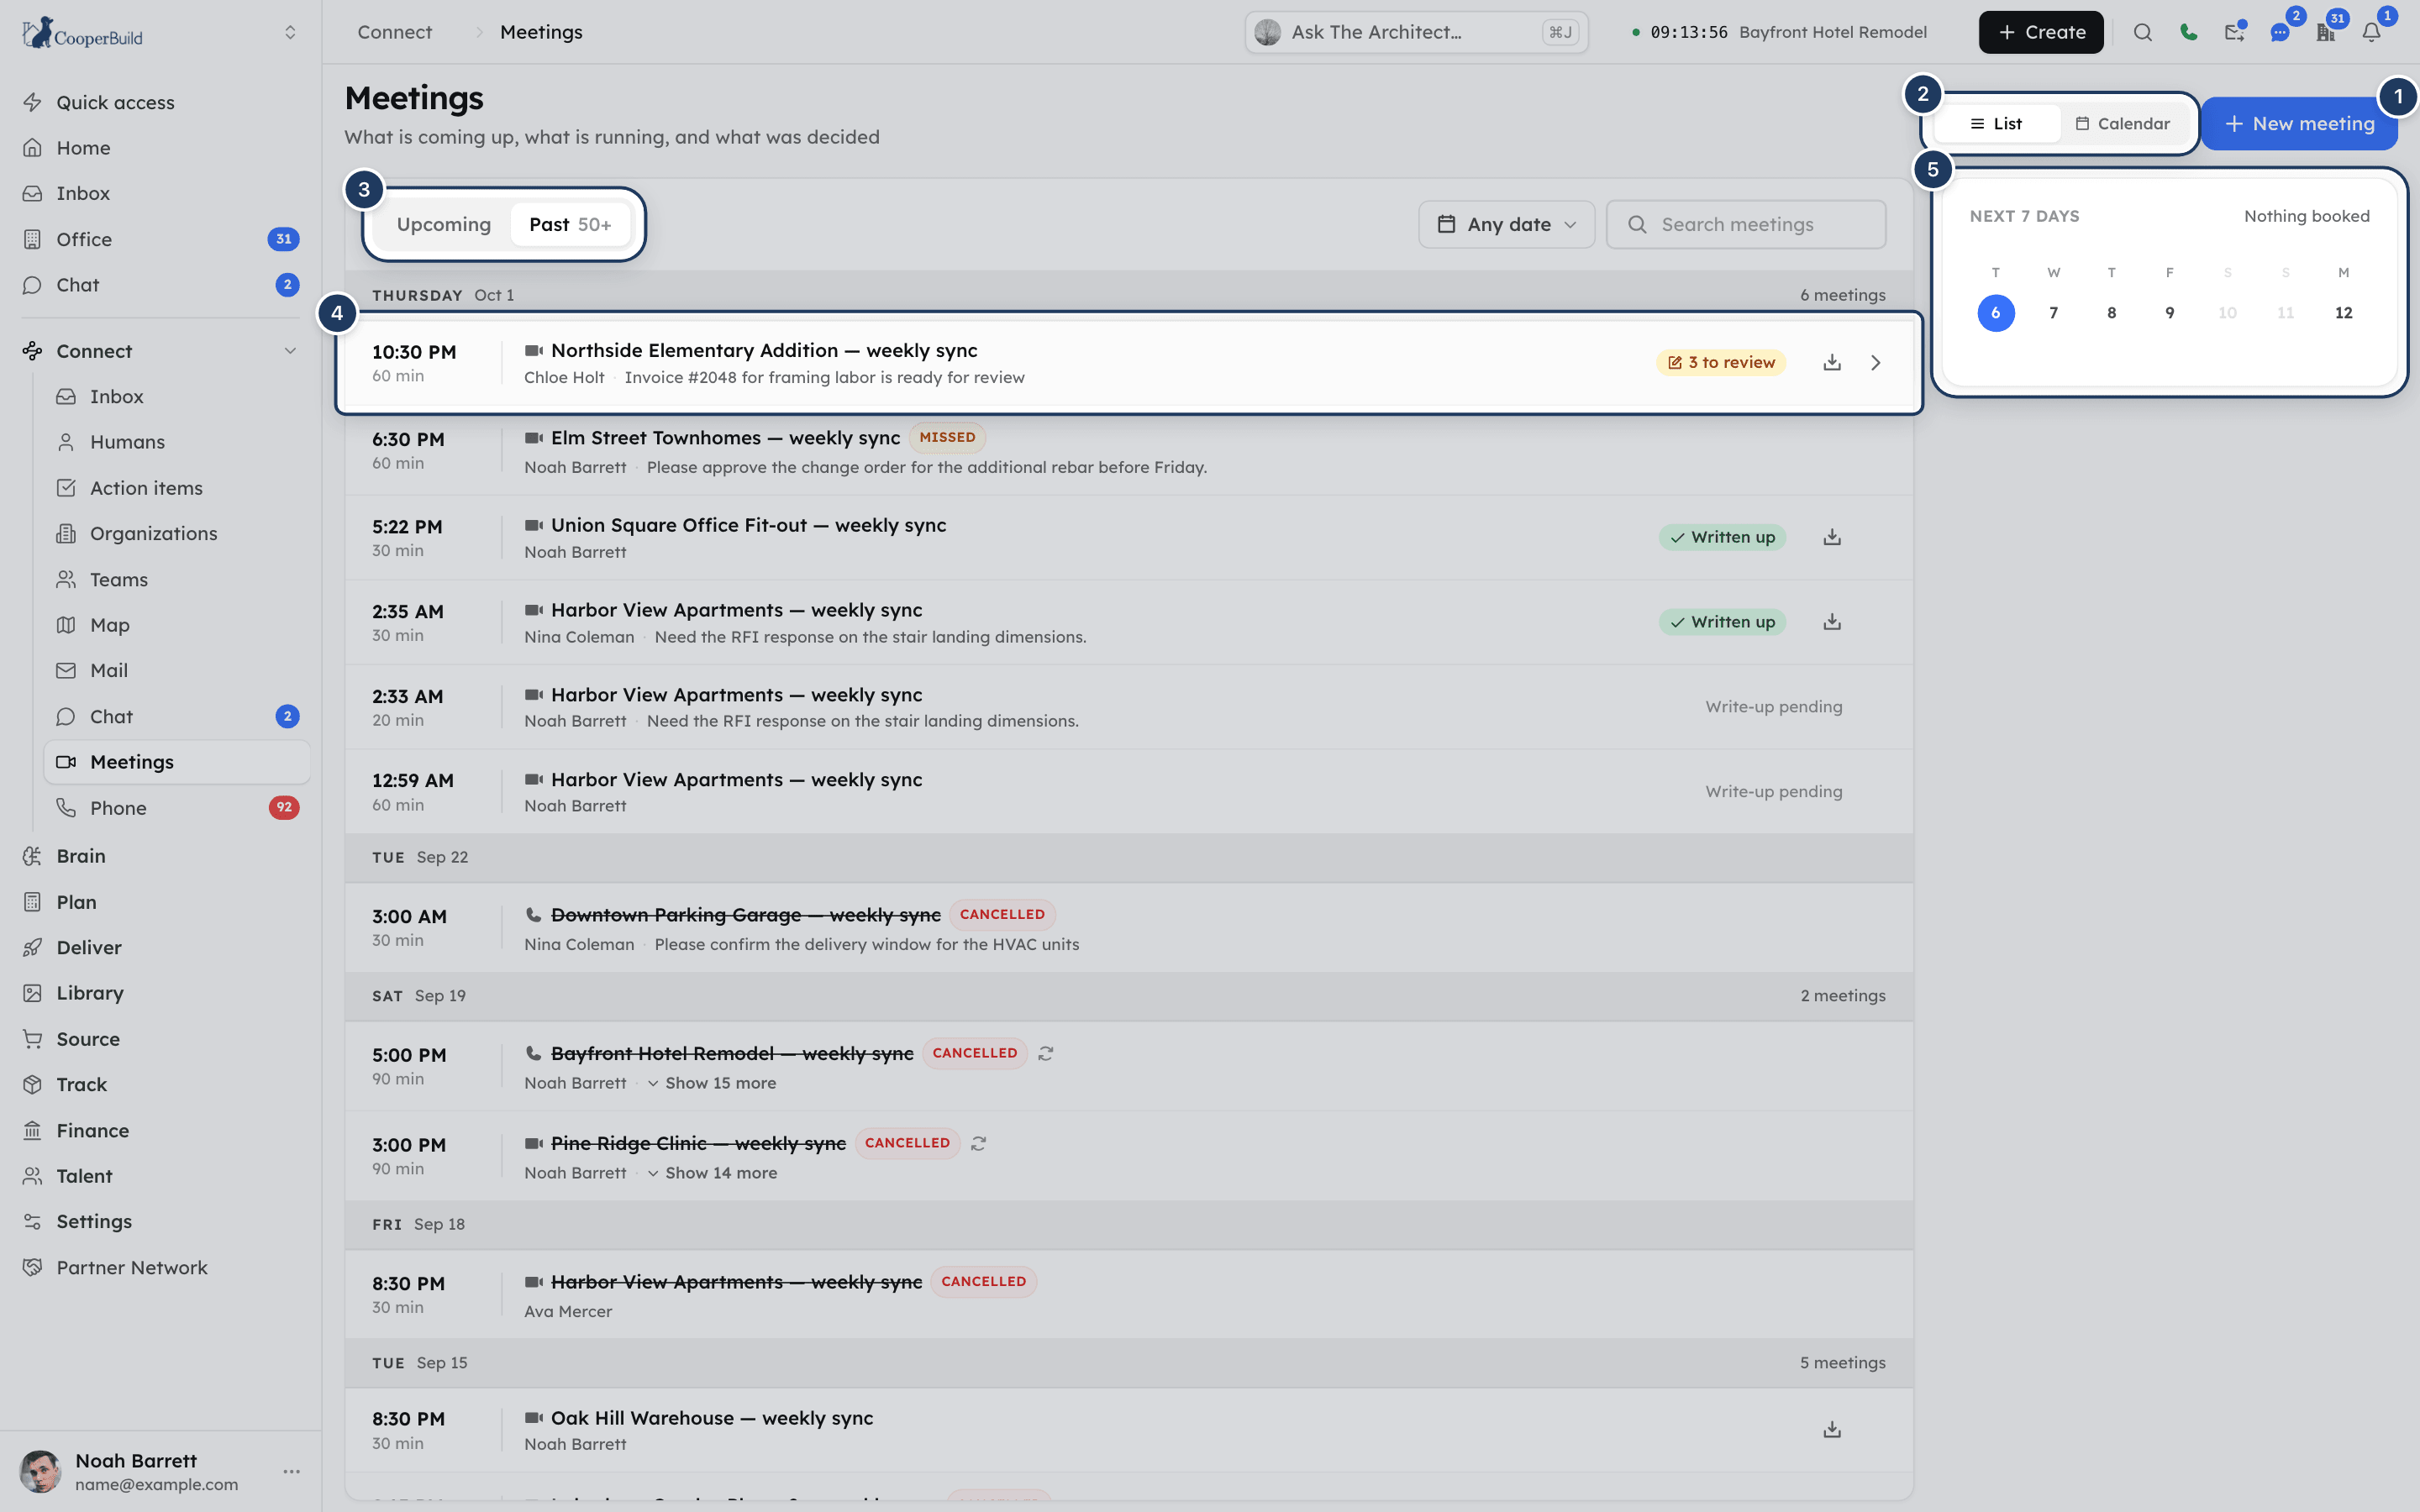This screenshot has height=1512, width=2420.
Task: Select the Past 50+ tab
Action: 570,224
